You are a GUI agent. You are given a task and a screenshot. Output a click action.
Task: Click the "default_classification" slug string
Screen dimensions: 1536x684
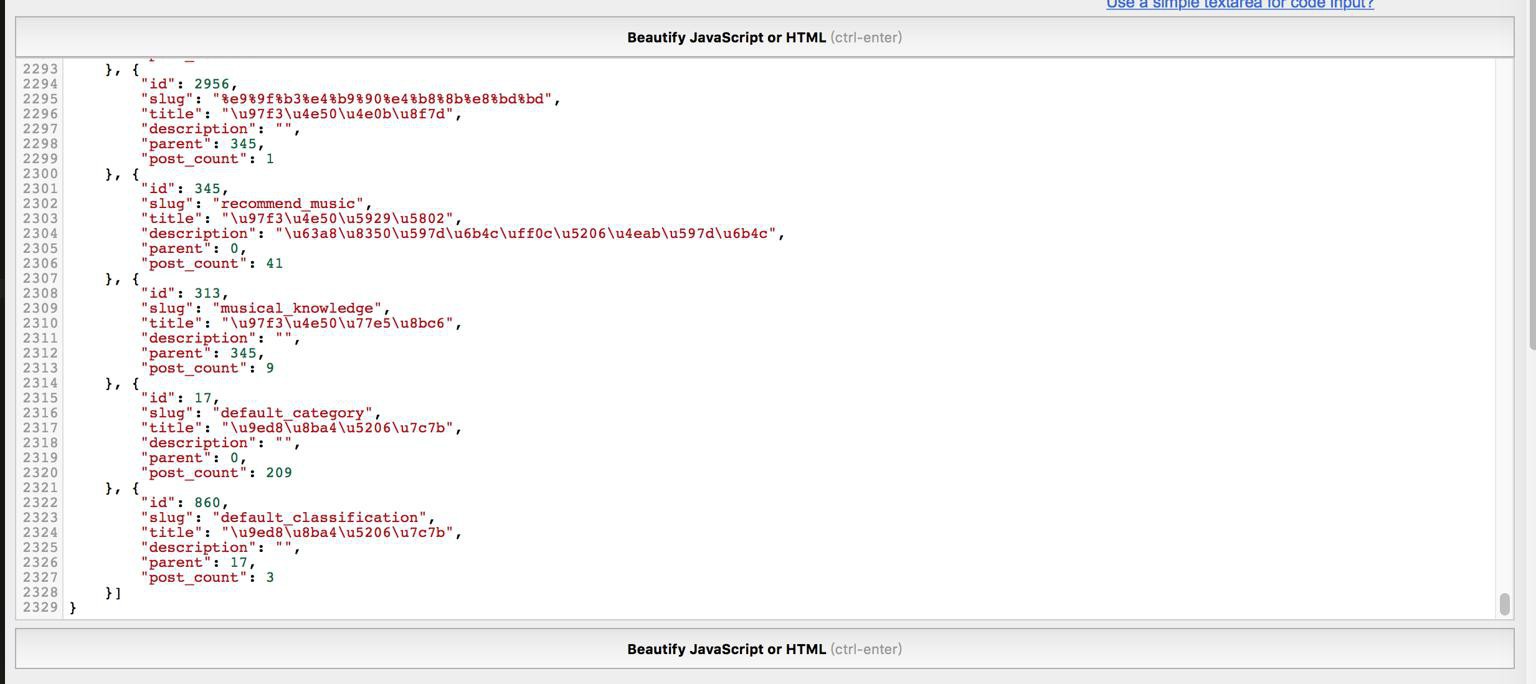tap(323, 518)
